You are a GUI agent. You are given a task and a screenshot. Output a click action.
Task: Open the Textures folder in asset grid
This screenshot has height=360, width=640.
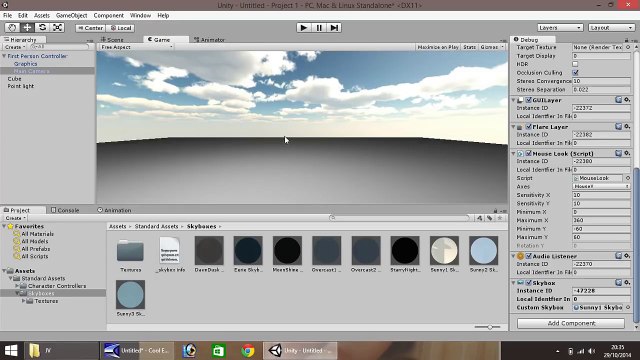click(130, 254)
